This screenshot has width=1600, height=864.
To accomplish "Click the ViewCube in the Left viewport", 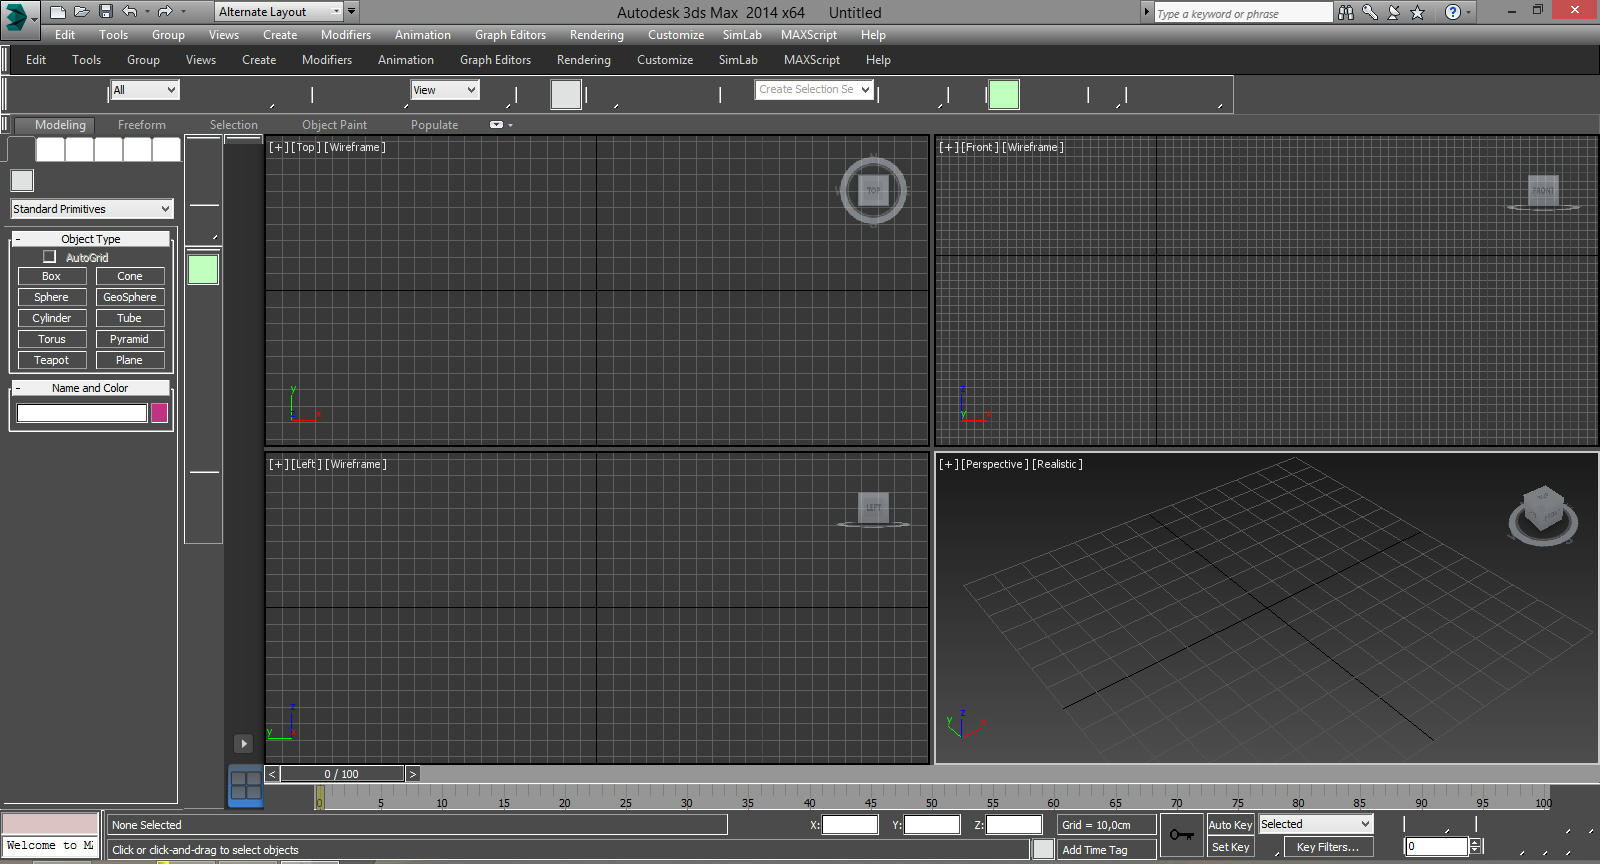I will [x=873, y=508].
